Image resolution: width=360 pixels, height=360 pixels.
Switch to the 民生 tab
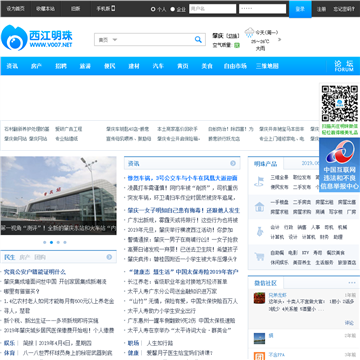(10, 257)
